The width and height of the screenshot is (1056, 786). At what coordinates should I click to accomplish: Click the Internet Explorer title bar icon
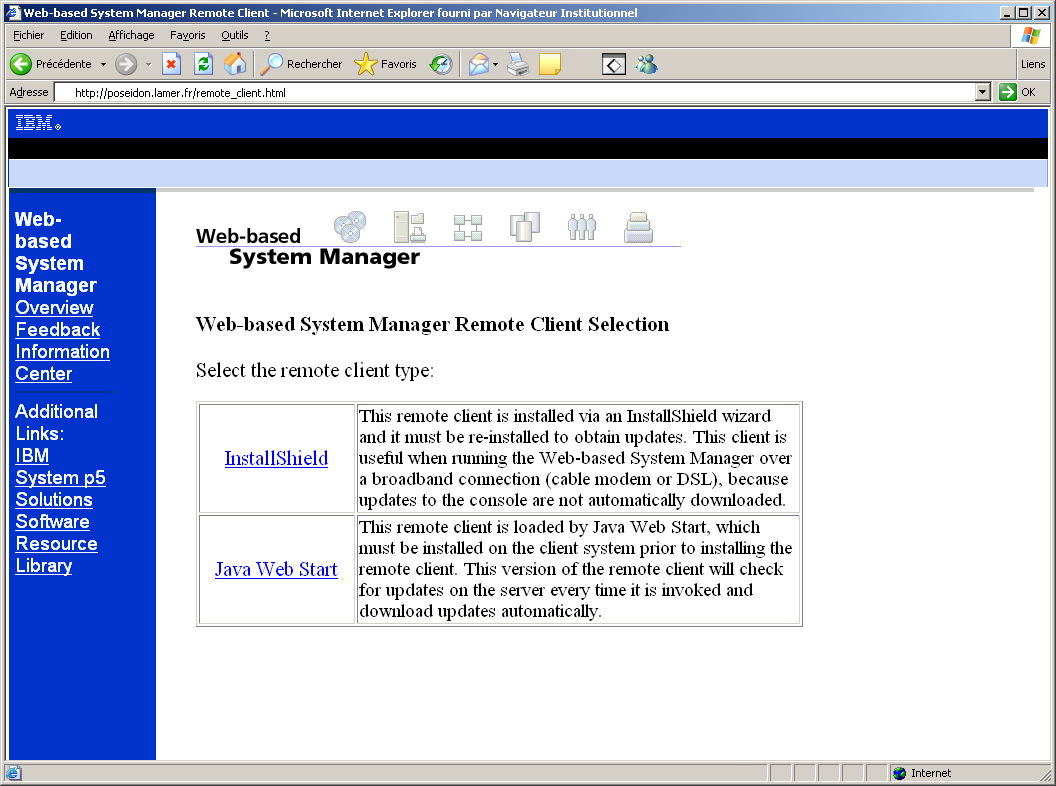click(13, 13)
